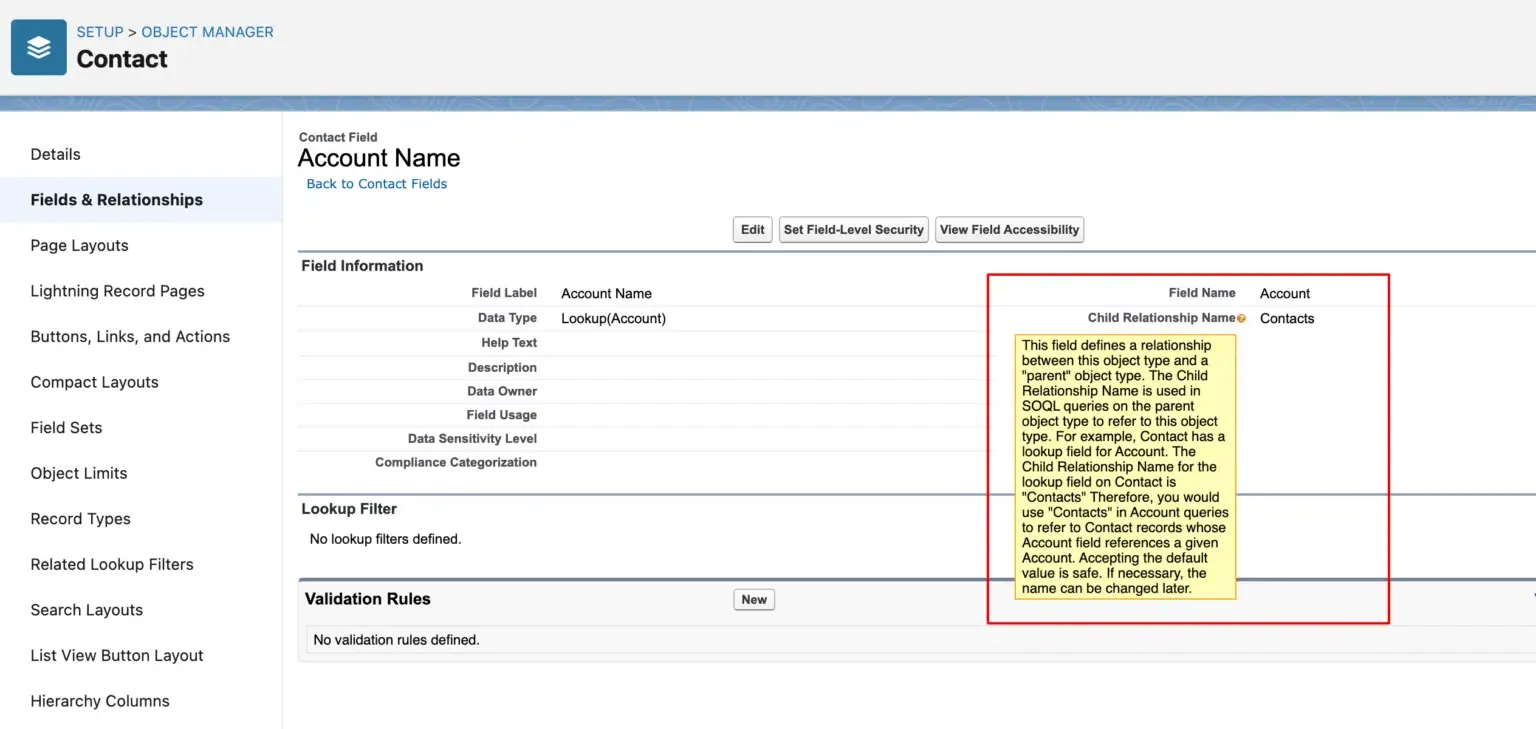
Task: Open Record Types sidebar item
Action: (81, 519)
